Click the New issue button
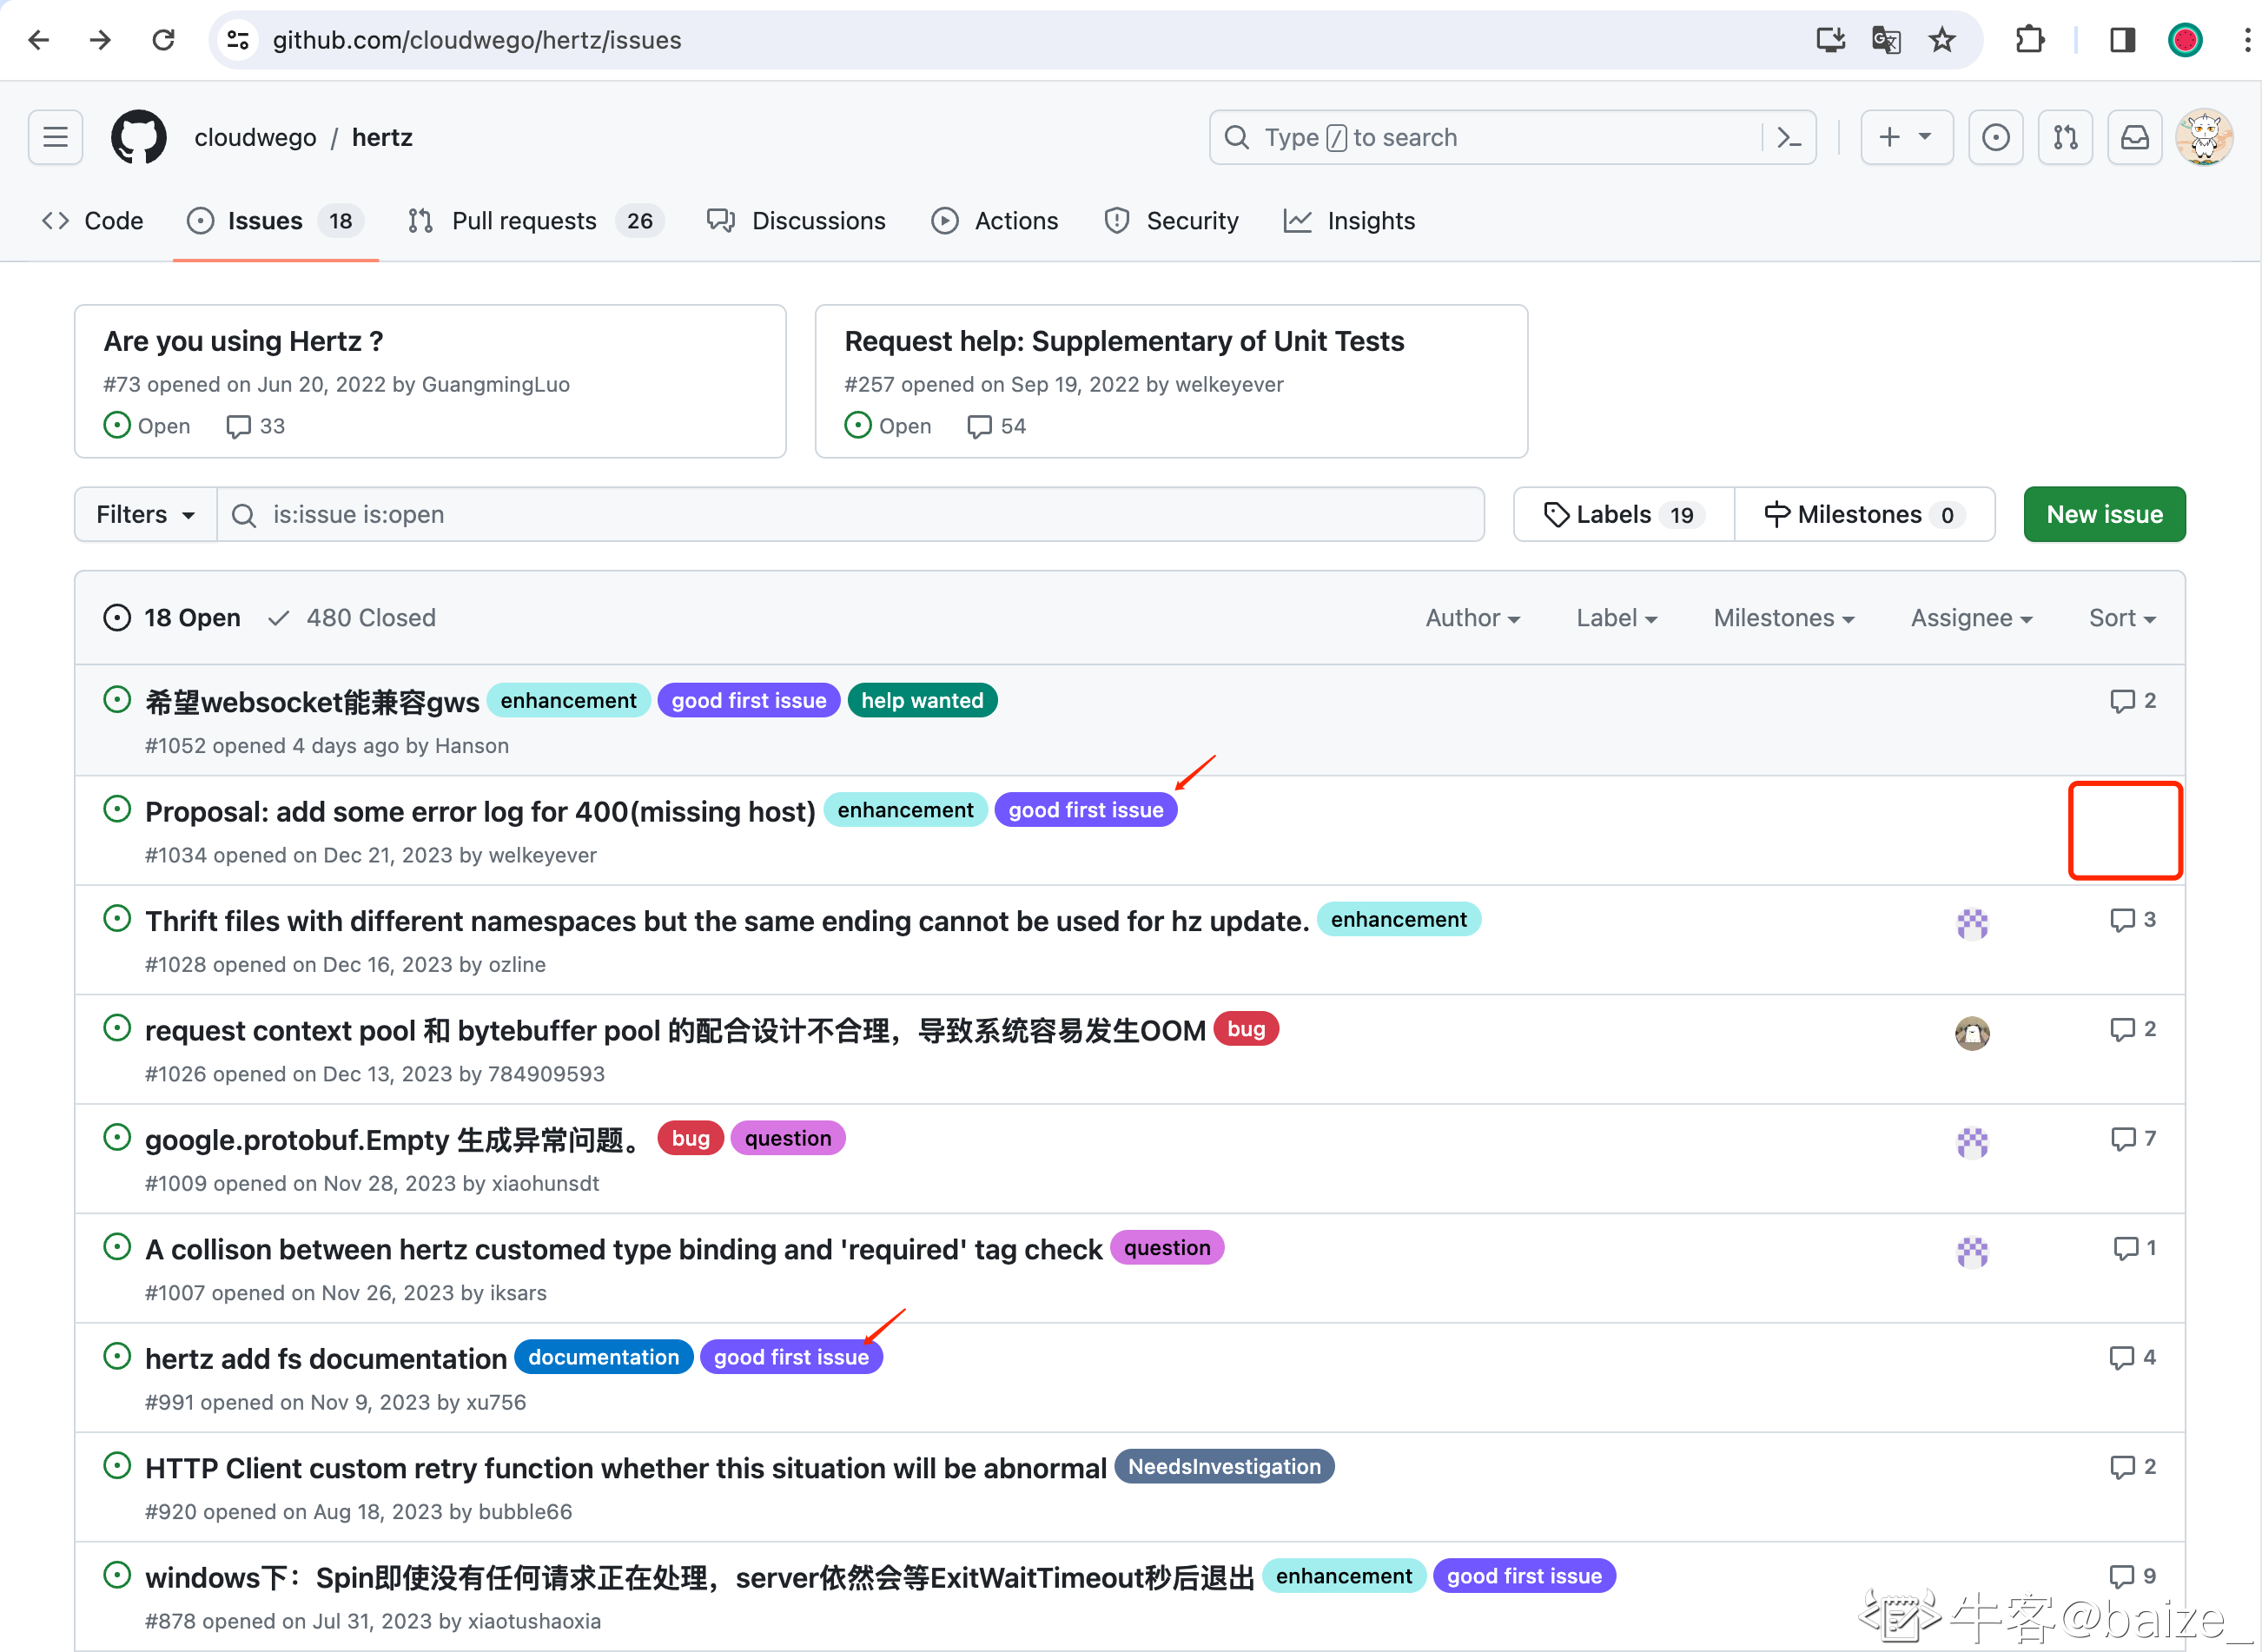The height and width of the screenshot is (1652, 2262). coord(2104,514)
